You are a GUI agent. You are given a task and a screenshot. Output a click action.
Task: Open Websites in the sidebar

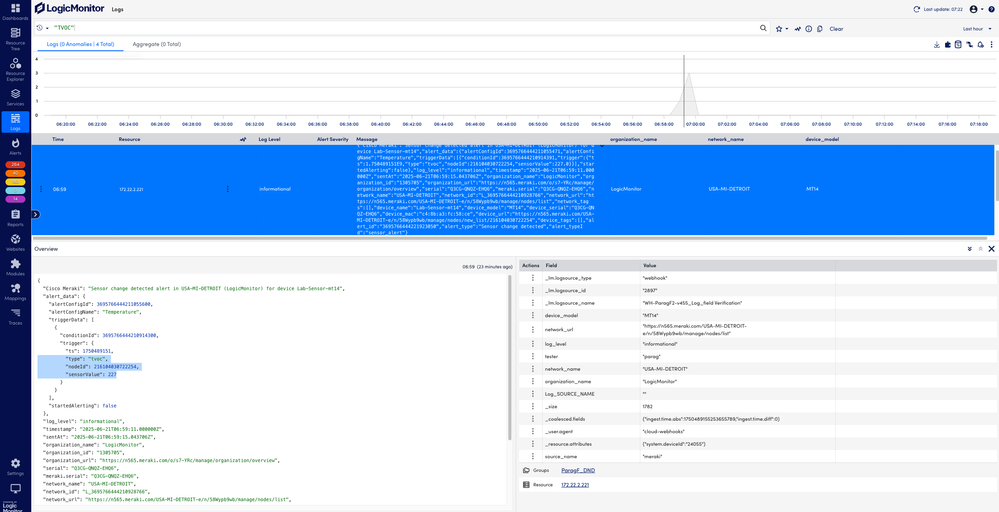[15, 242]
